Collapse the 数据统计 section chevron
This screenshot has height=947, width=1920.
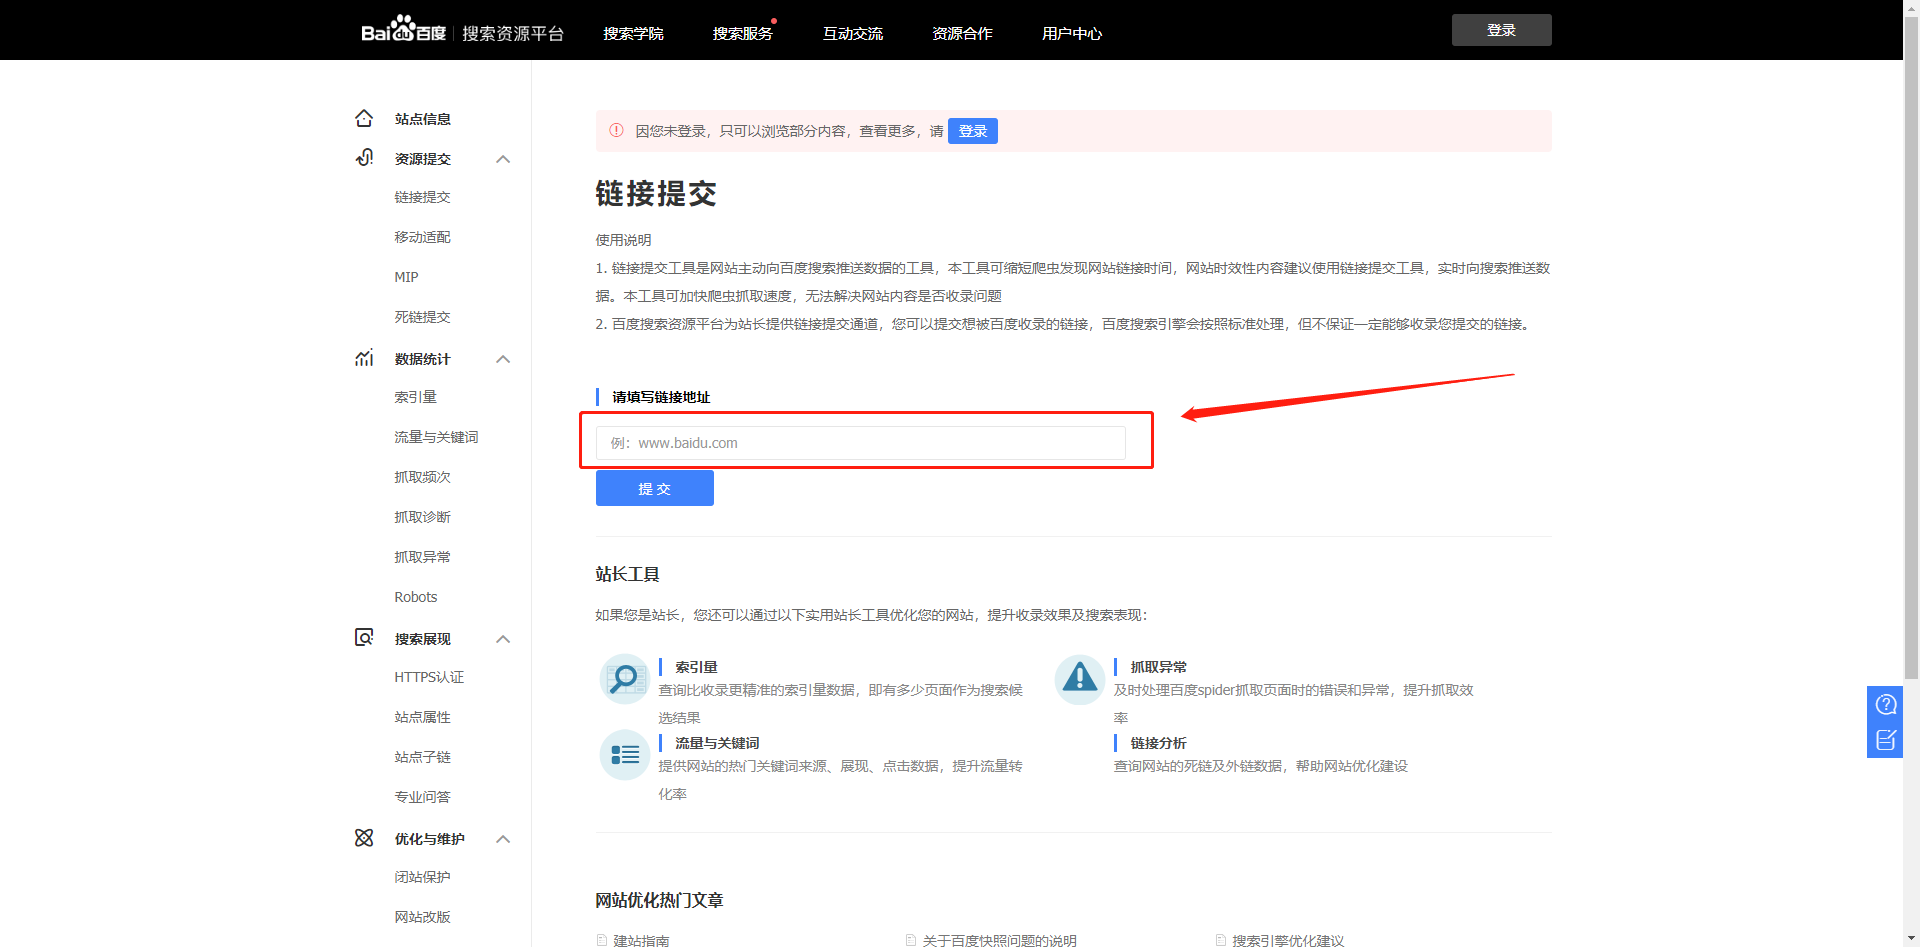pos(503,359)
